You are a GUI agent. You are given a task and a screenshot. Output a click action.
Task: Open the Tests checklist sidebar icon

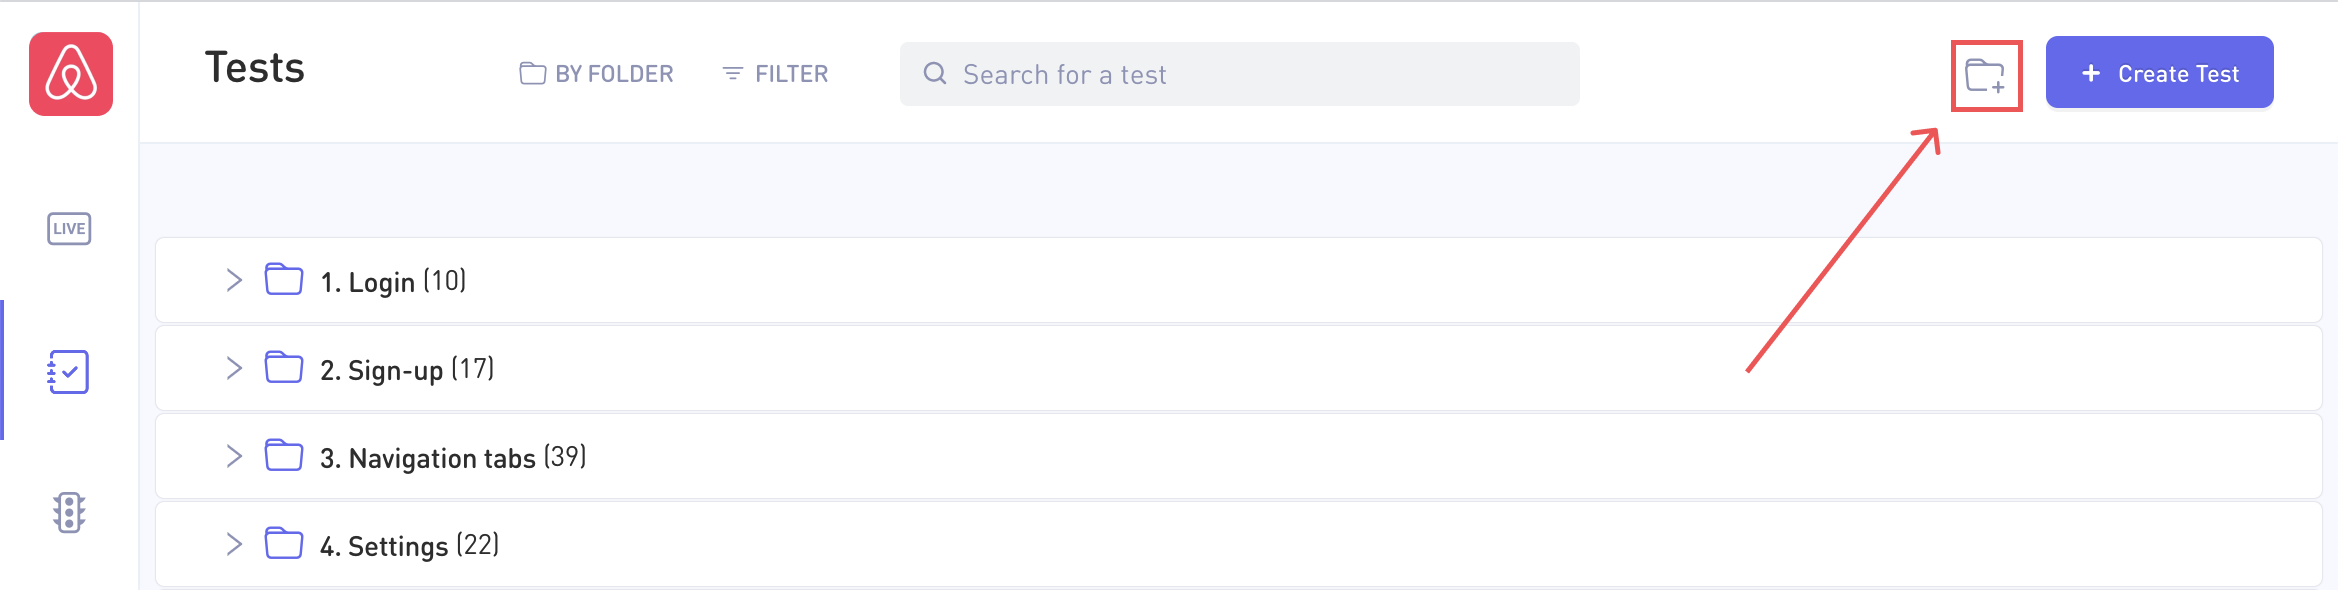[x=69, y=372]
